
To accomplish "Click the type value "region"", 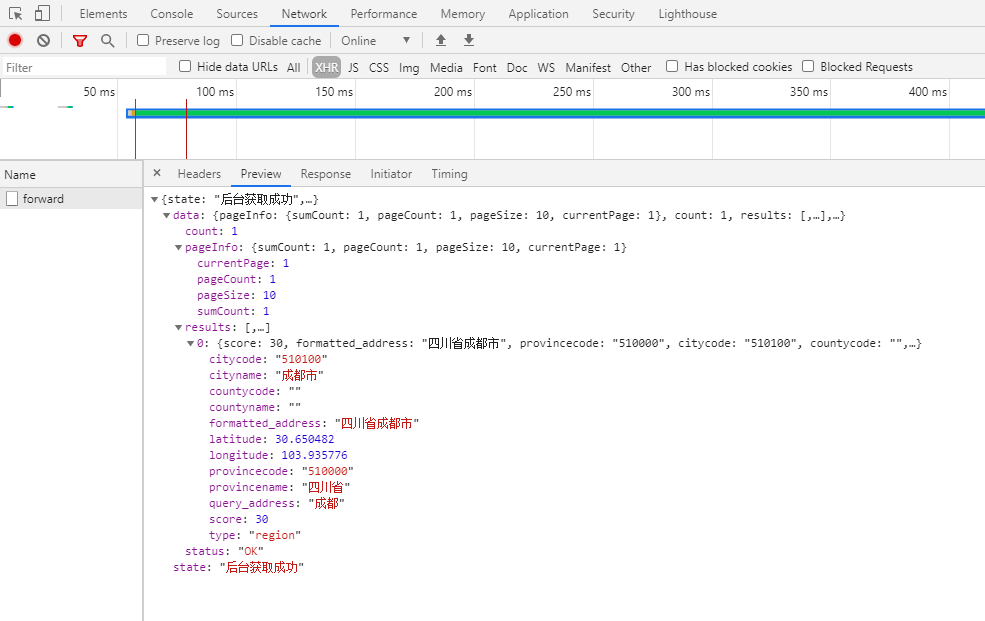I will pos(275,536).
